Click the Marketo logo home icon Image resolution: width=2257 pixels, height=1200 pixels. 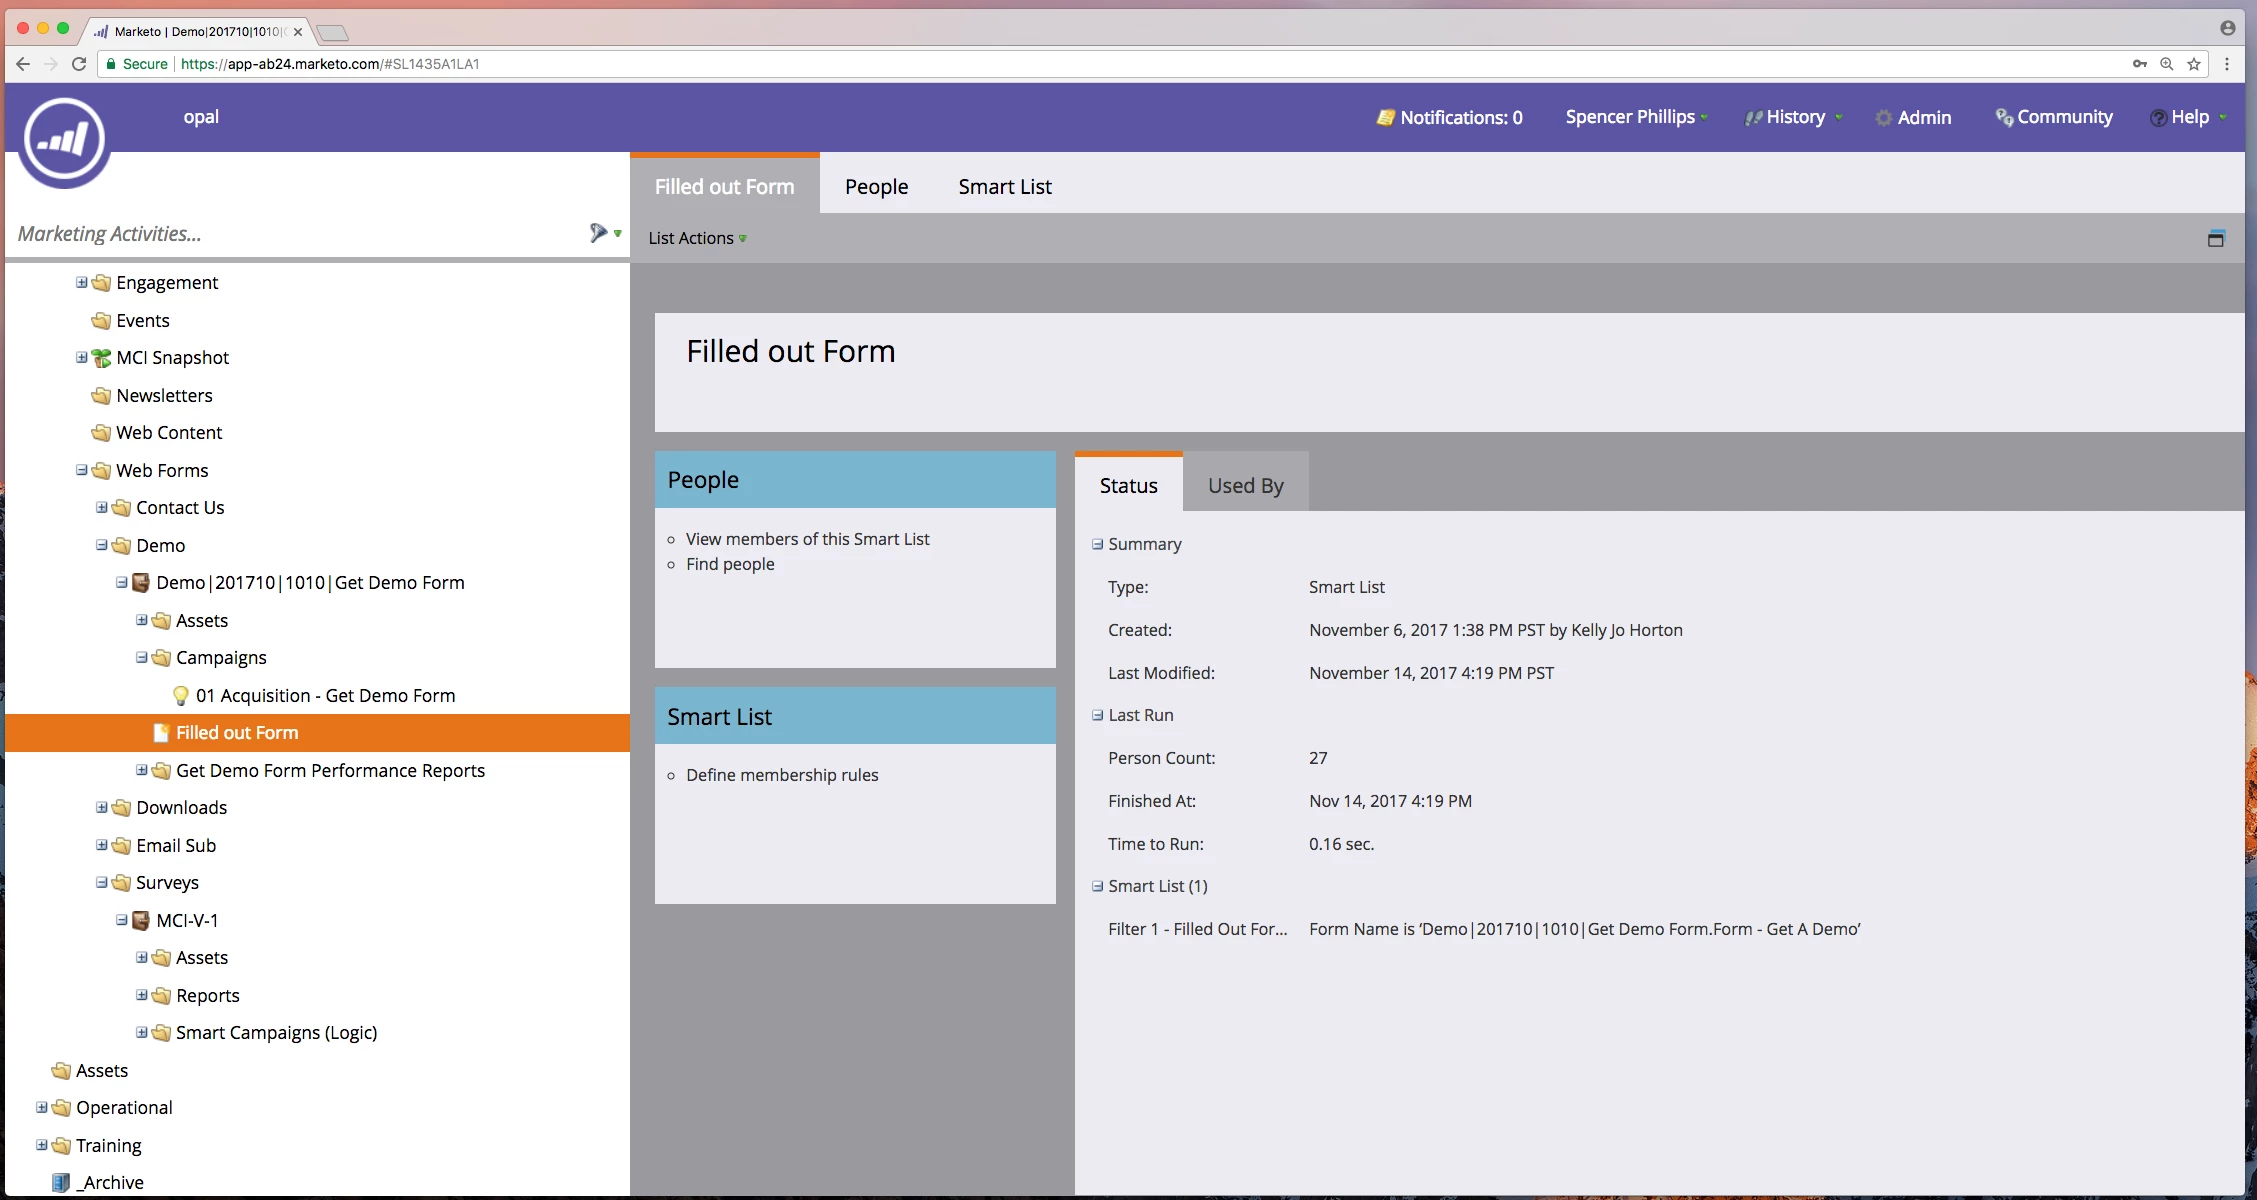[64, 140]
